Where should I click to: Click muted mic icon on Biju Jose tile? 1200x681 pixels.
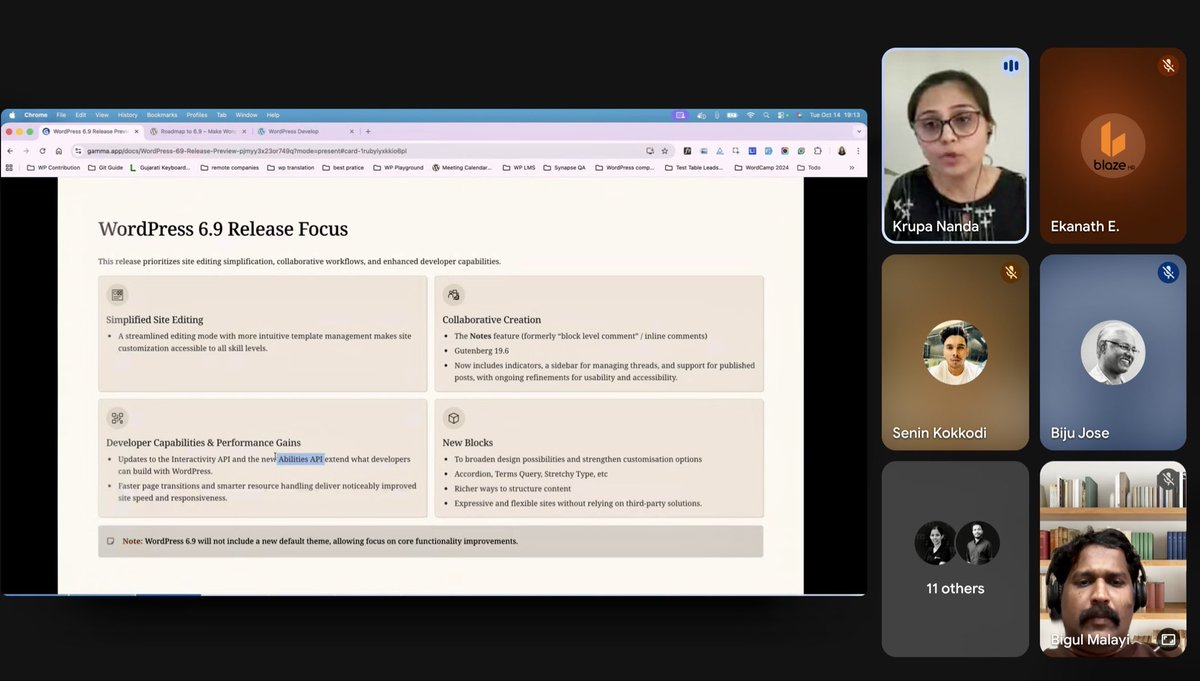1168,272
